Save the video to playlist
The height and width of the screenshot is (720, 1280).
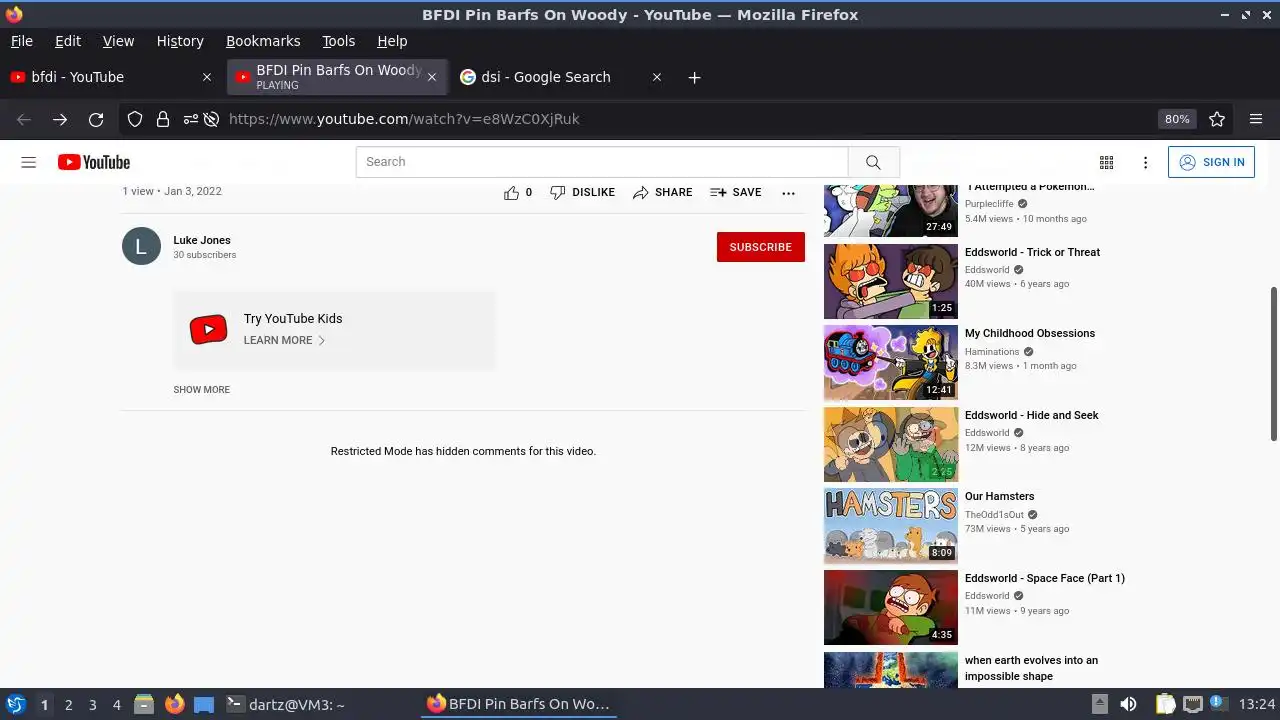tap(736, 192)
